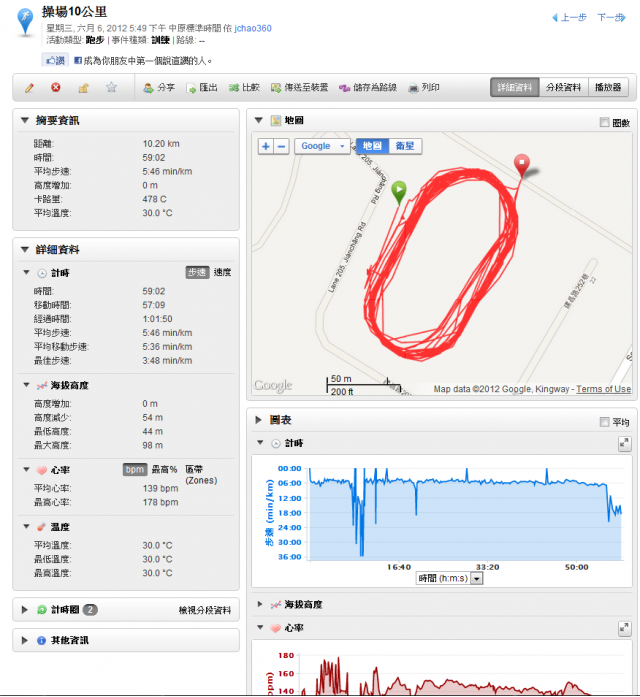Image resolution: width=640 pixels, height=697 pixels.
Task: Click the heart icon beside 心率 in details
Action: click(42, 470)
